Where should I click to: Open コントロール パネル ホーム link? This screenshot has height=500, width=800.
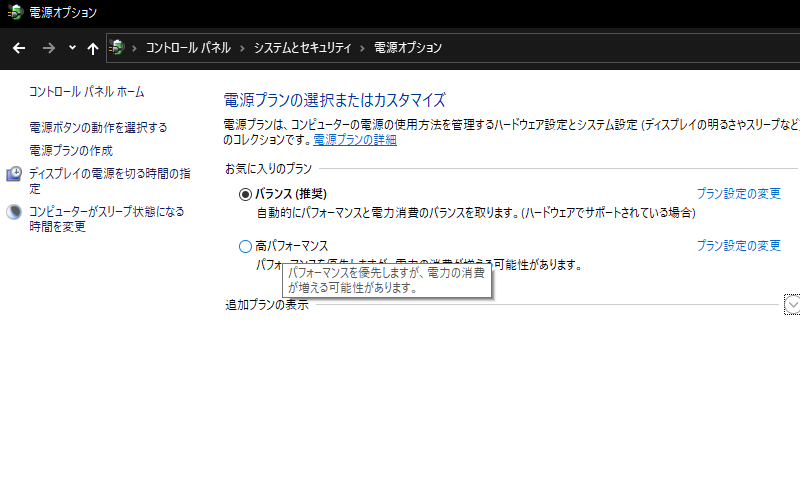[x=87, y=92]
